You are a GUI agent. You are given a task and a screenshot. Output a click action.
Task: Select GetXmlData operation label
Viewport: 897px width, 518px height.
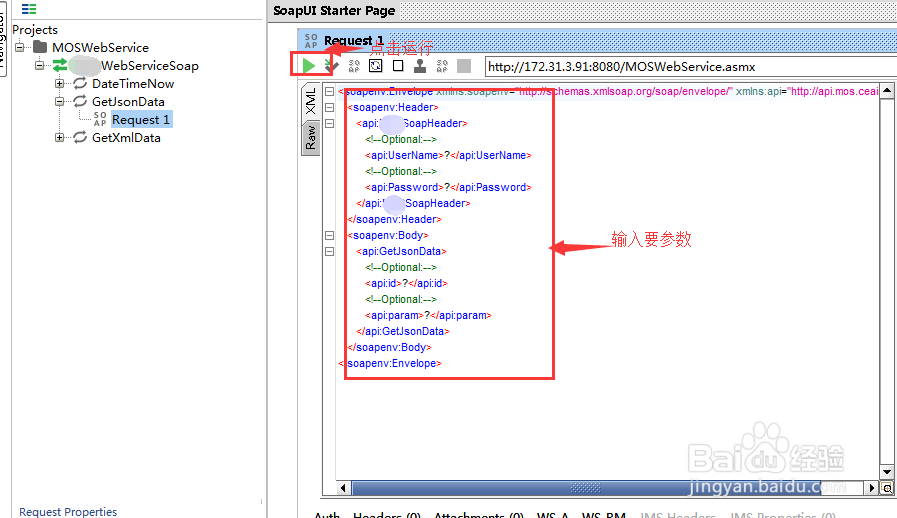pyautogui.click(x=126, y=138)
